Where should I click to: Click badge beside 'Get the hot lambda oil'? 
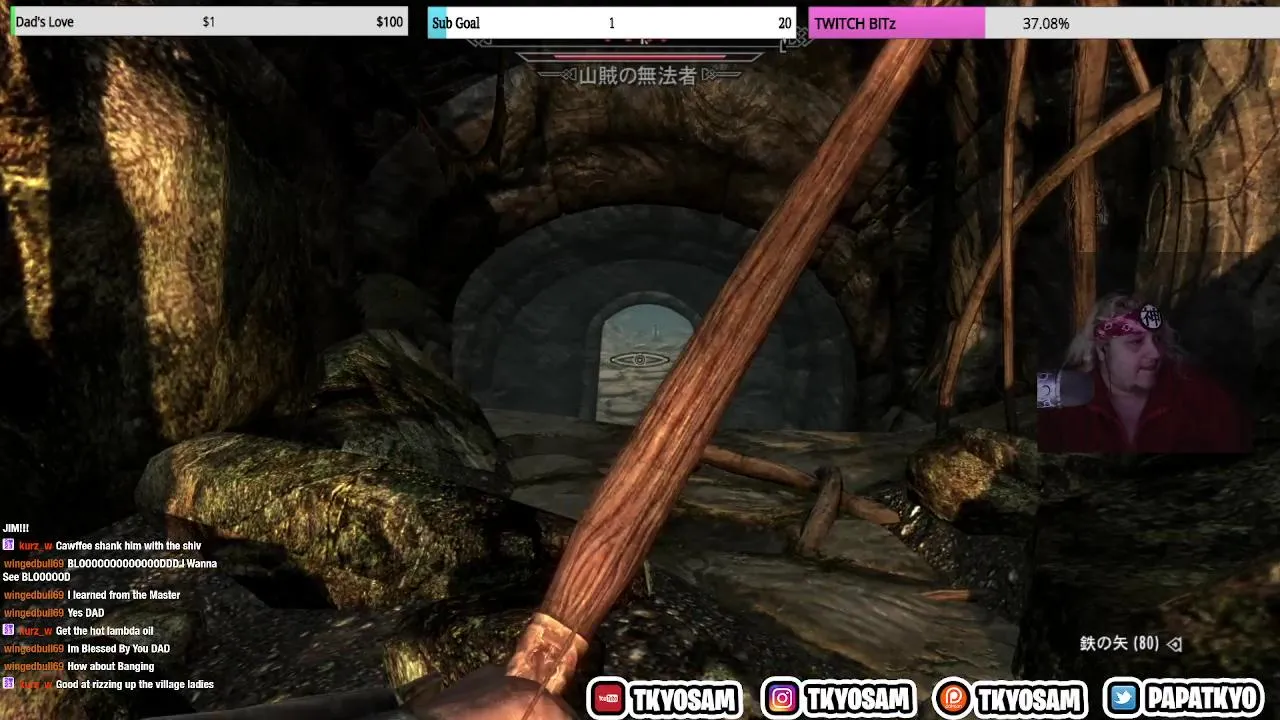[x=9, y=631]
